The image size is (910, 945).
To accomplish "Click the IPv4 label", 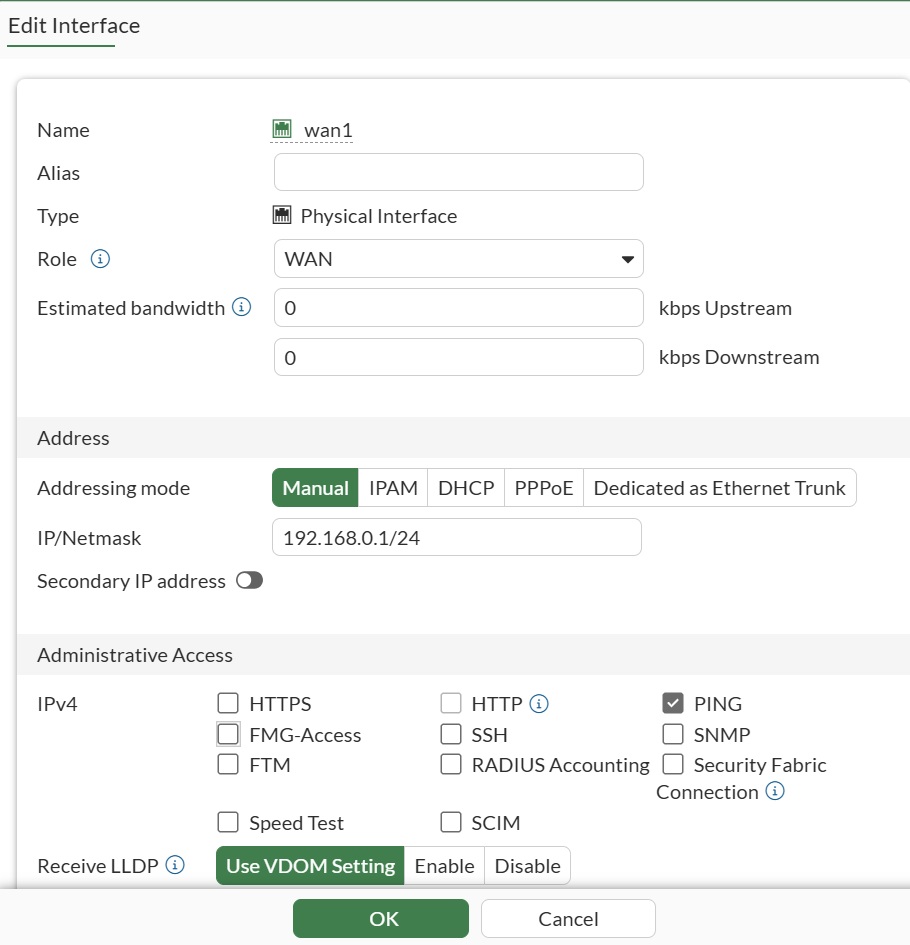I will [x=57, y=703].
